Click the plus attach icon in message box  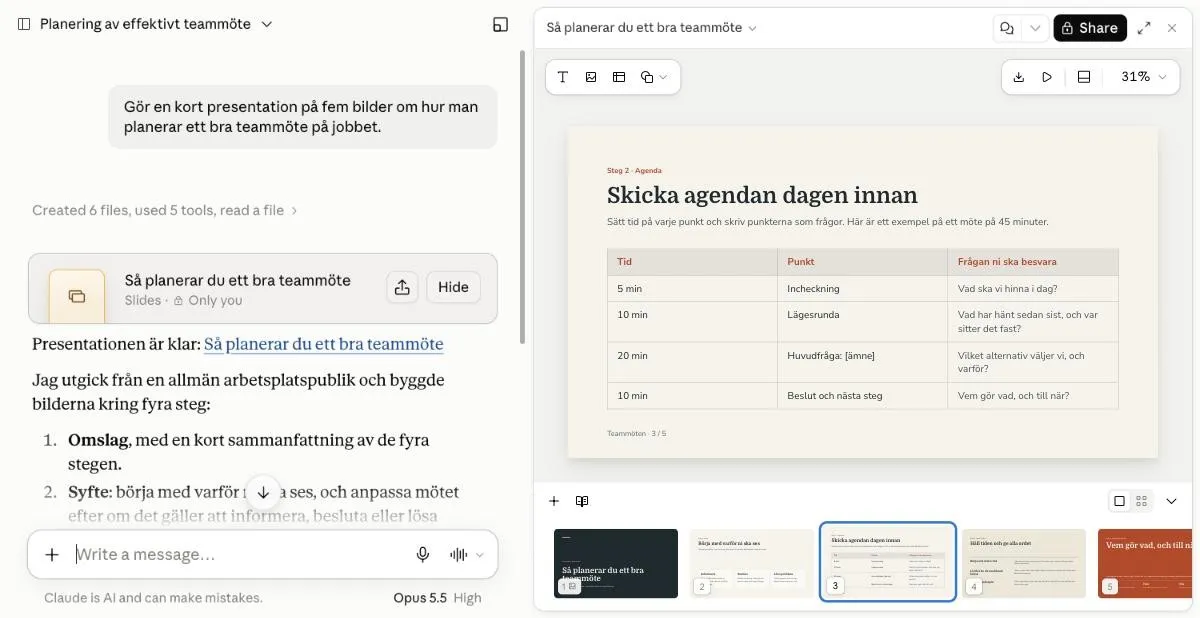[52, 555]
